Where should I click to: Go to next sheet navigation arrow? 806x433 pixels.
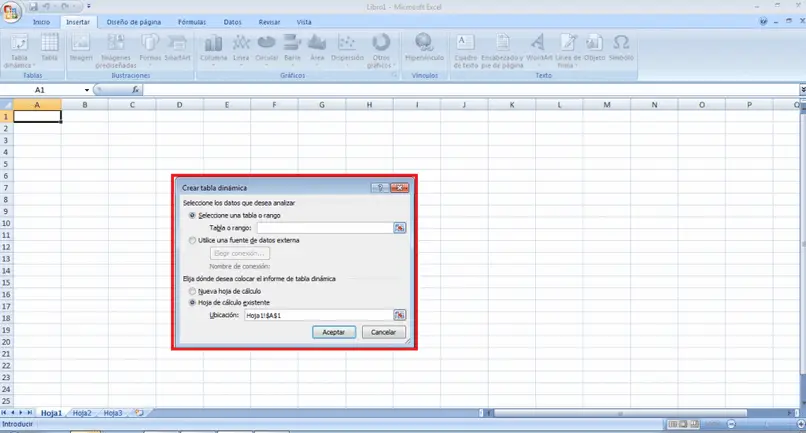(21, 412)
